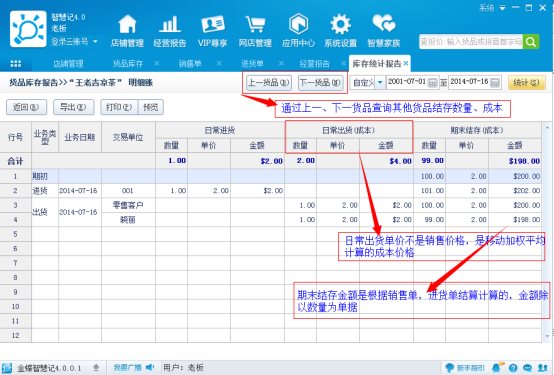This screenshot has height=375, width=554.
Task: Click the 上一货品 button
Action: [x=269, y=83]
